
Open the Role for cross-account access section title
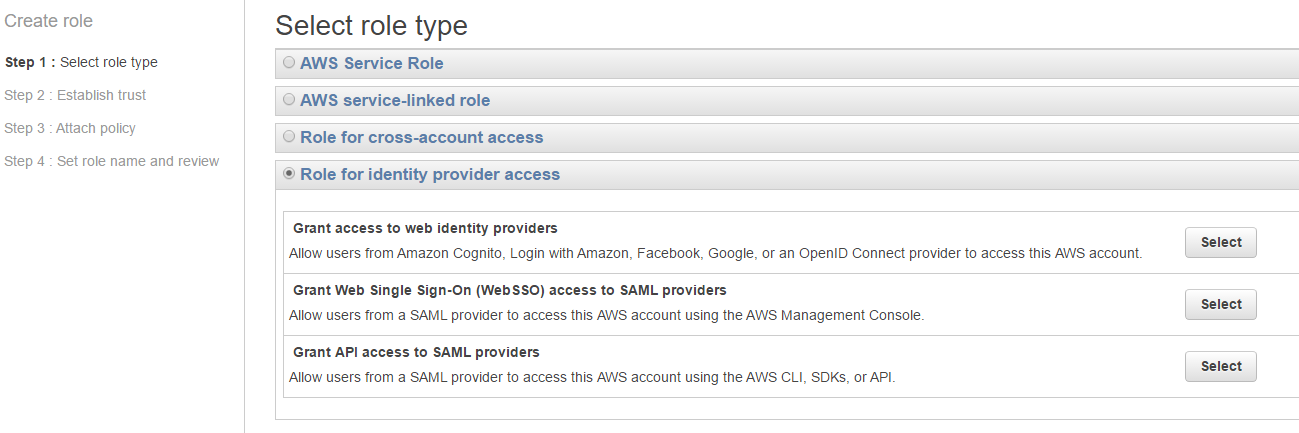pos(421,138)
